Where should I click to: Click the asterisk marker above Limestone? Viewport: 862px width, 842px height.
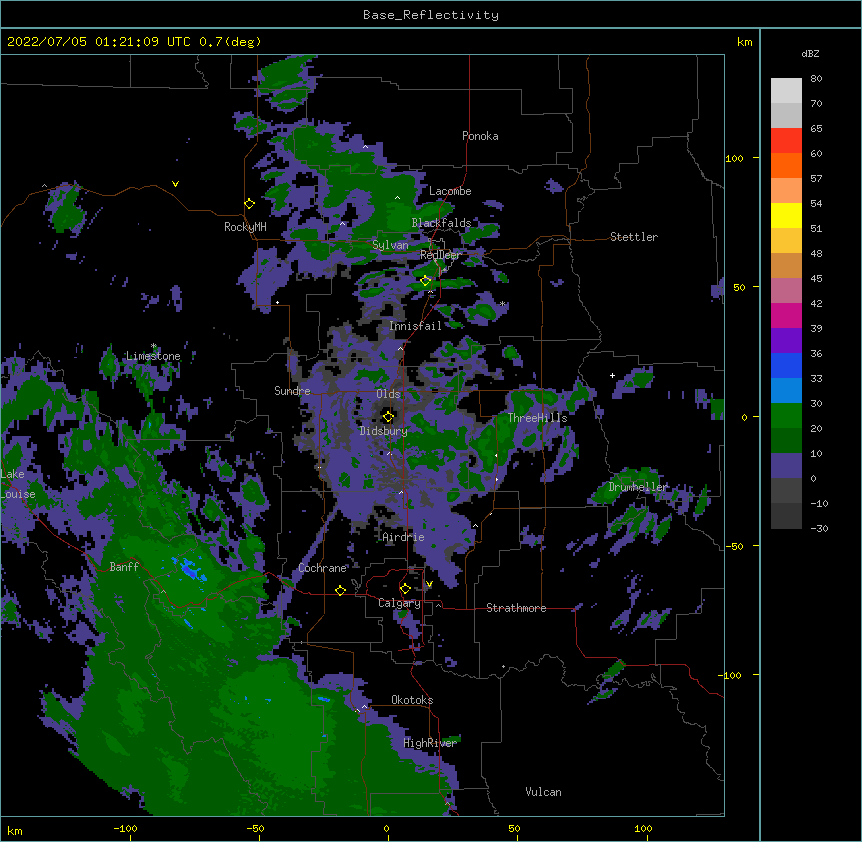tap(154, 346)
